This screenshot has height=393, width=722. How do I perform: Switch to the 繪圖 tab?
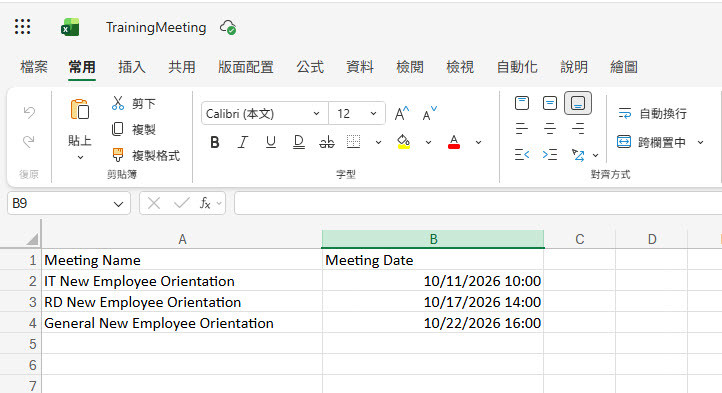(624, 67)
